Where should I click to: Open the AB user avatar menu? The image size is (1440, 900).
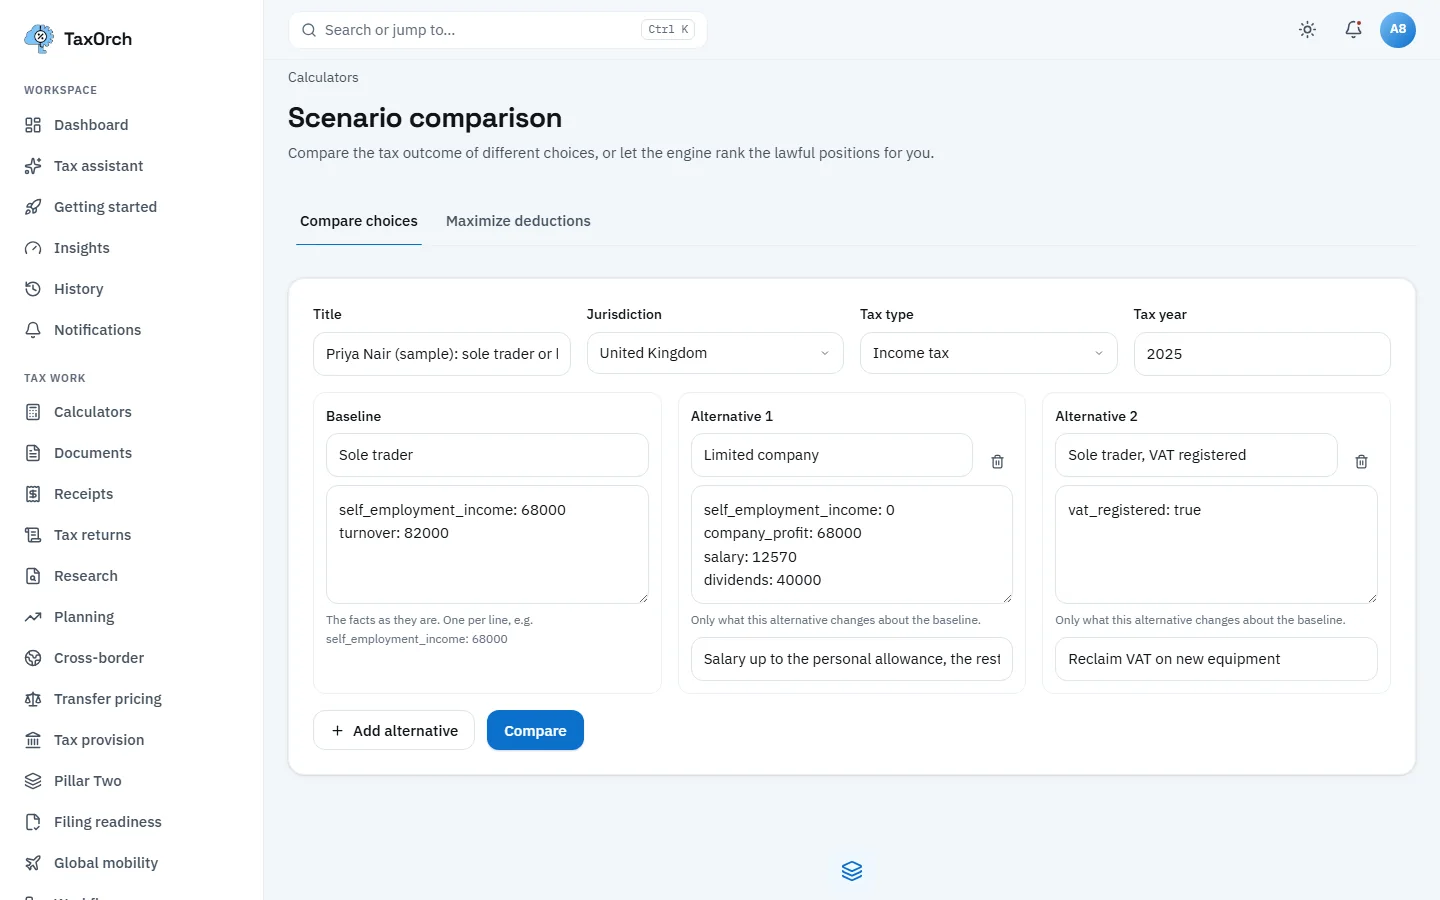coord(1398,30)
